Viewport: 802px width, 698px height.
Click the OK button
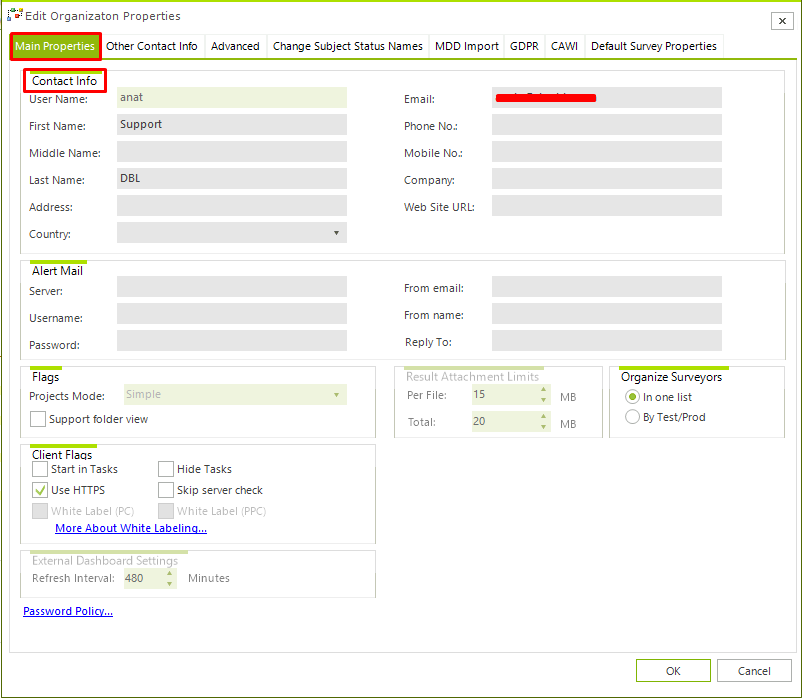673,670
